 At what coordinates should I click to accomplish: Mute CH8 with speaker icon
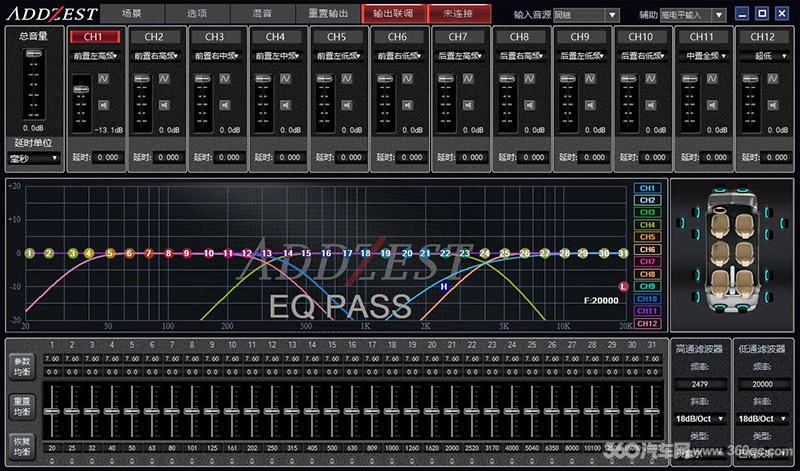coord(530,105)
